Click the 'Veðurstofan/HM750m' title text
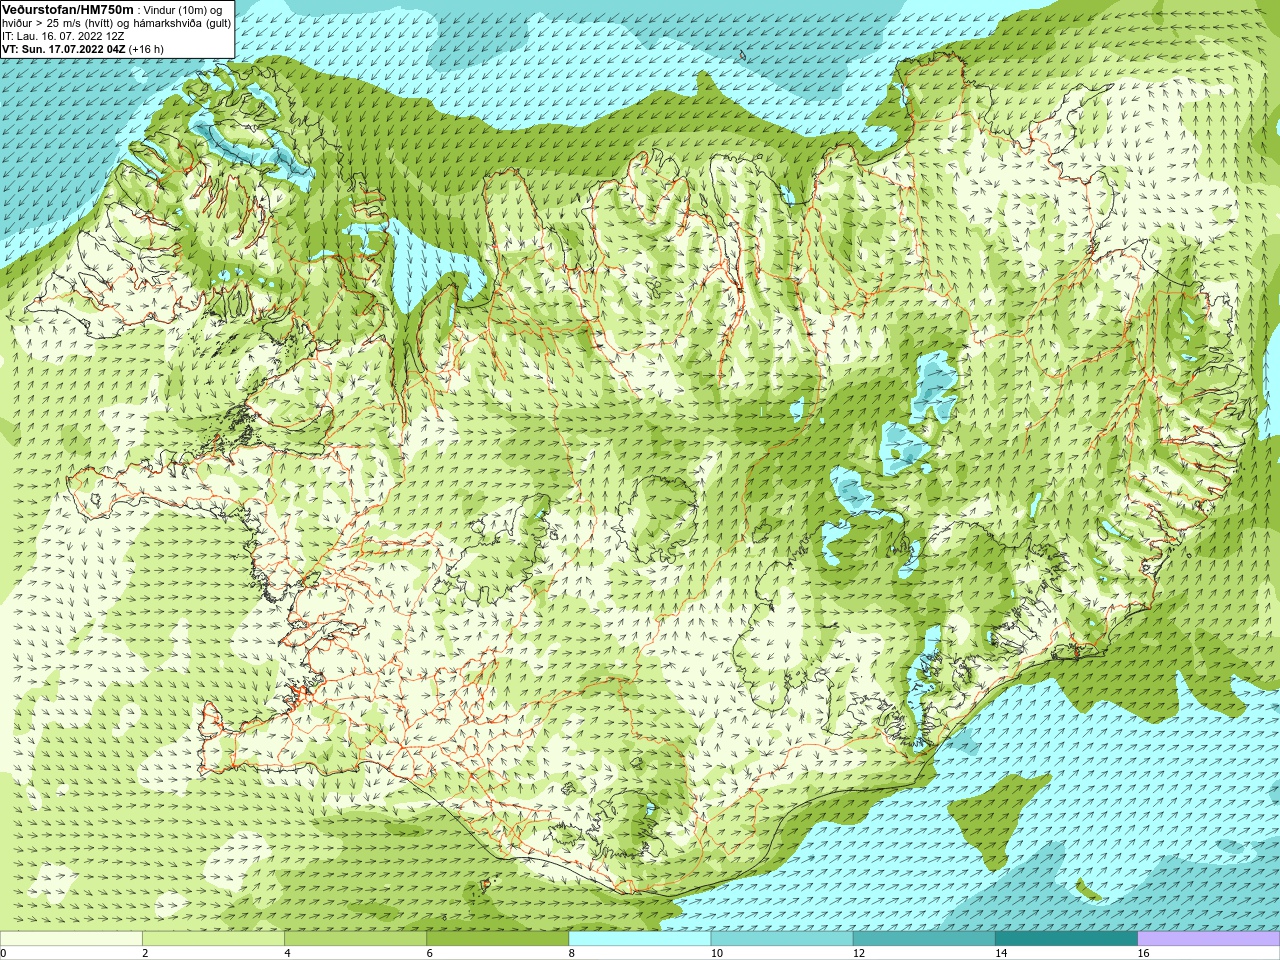Image resolution: width=1280 pixels, height=960 pixels. pyautogui.click(x=68, y=9)
